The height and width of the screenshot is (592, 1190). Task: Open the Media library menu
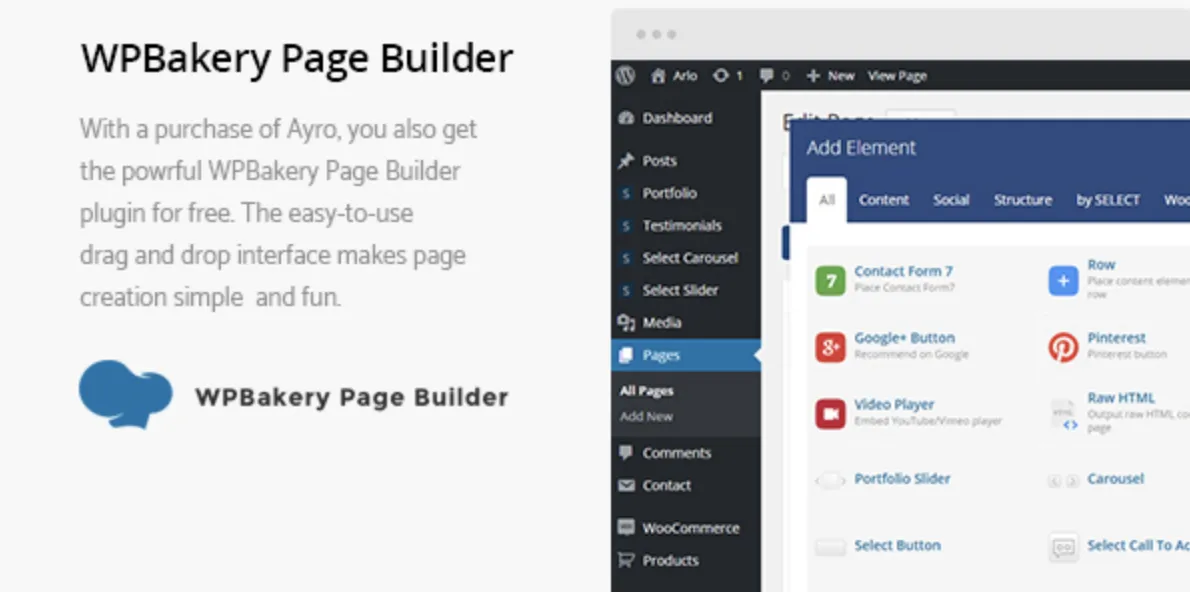[662, 323]
